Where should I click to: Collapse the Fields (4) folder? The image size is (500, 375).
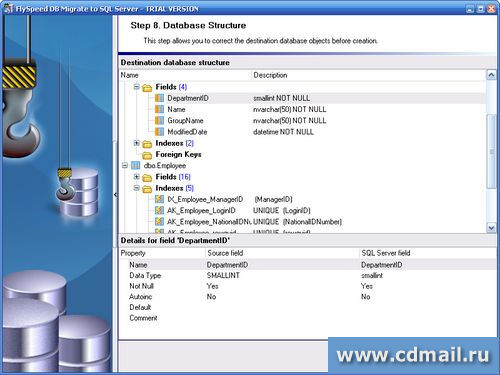click(136, 87)
